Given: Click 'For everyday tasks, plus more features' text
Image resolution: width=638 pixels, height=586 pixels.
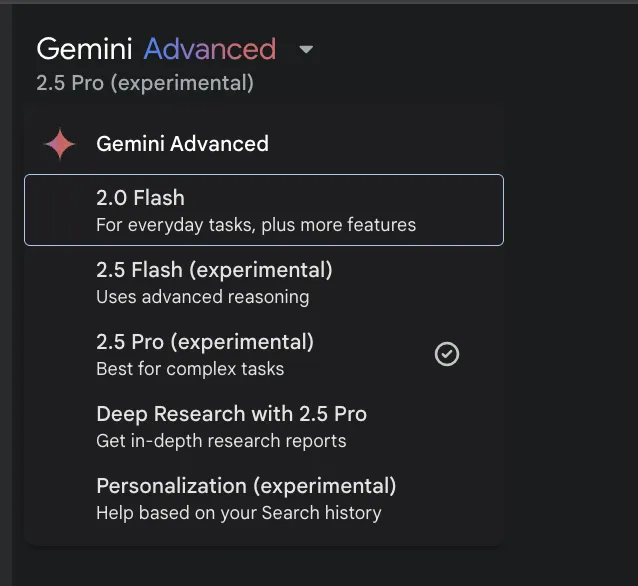Looking at the screenshot, I should pos(256,225).
